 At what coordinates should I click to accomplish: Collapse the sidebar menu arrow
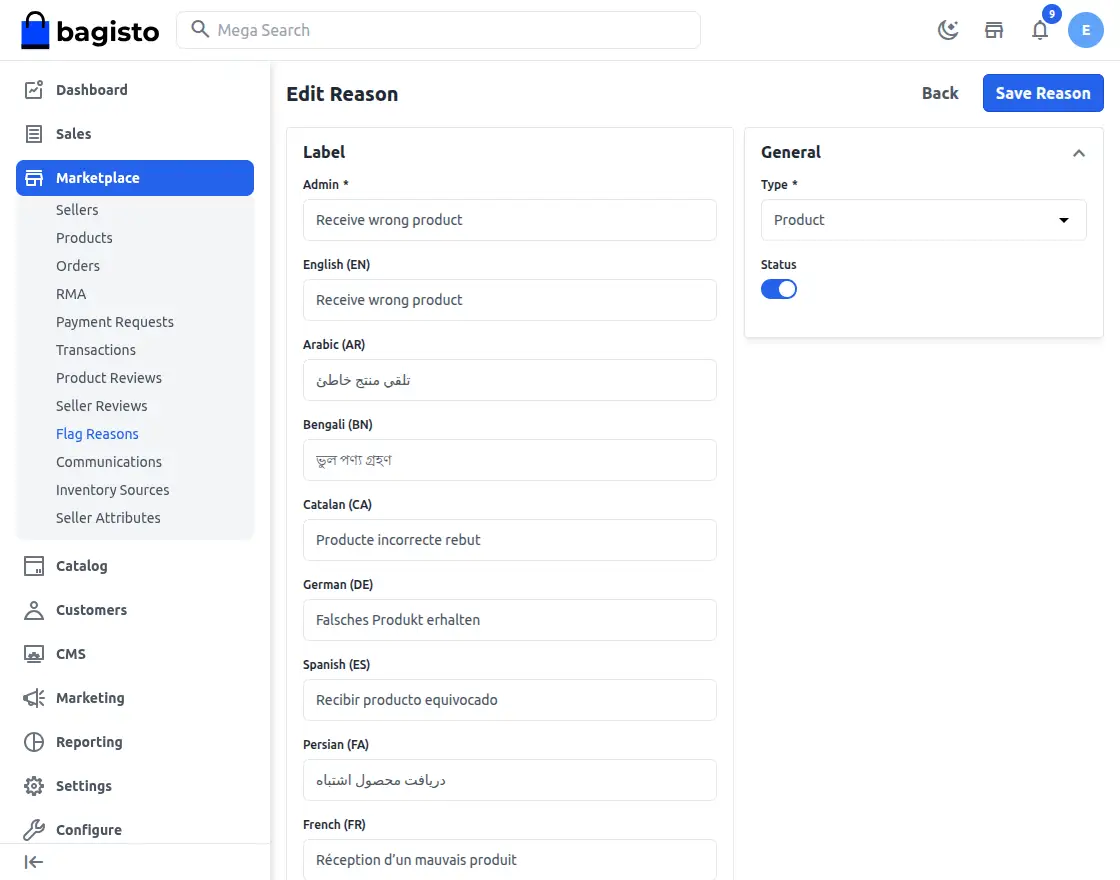point(34,862)
